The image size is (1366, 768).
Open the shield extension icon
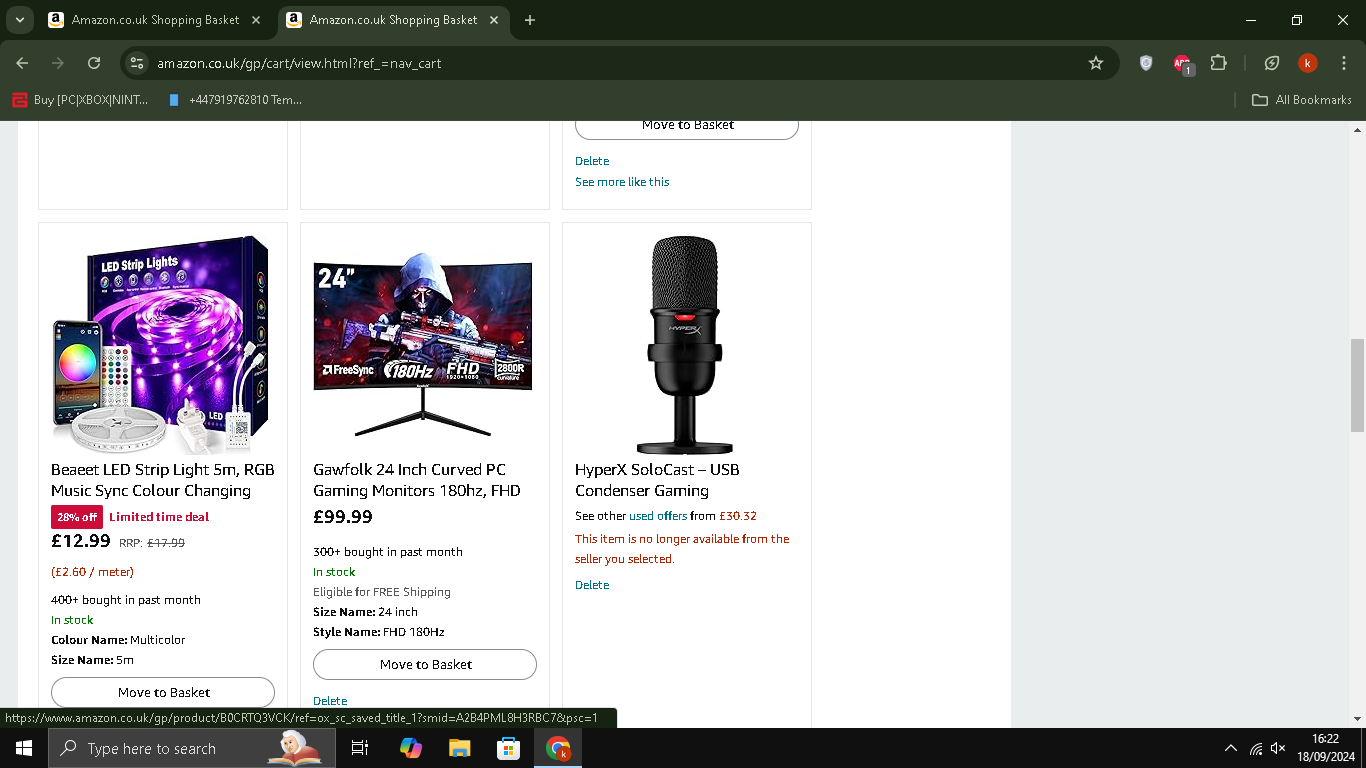coord(1146,63)
